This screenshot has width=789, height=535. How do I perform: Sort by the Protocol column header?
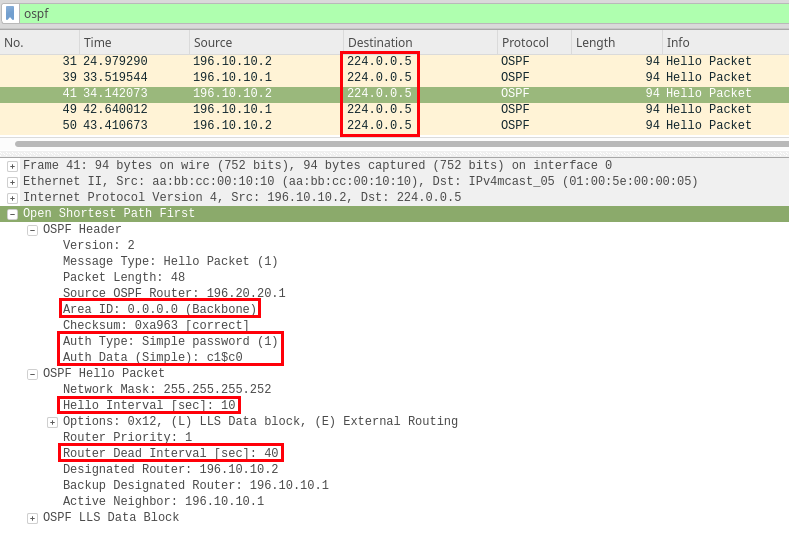[x=534, y=43]
